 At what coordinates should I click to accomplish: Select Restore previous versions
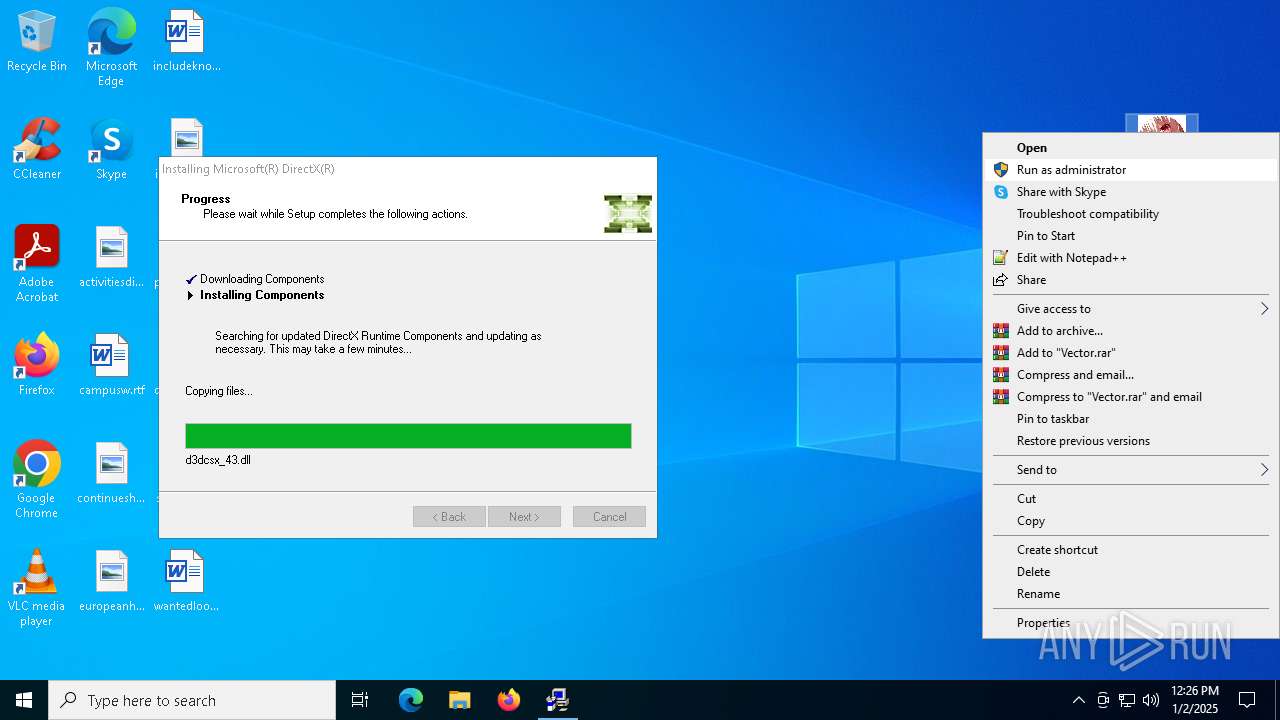1131,441
